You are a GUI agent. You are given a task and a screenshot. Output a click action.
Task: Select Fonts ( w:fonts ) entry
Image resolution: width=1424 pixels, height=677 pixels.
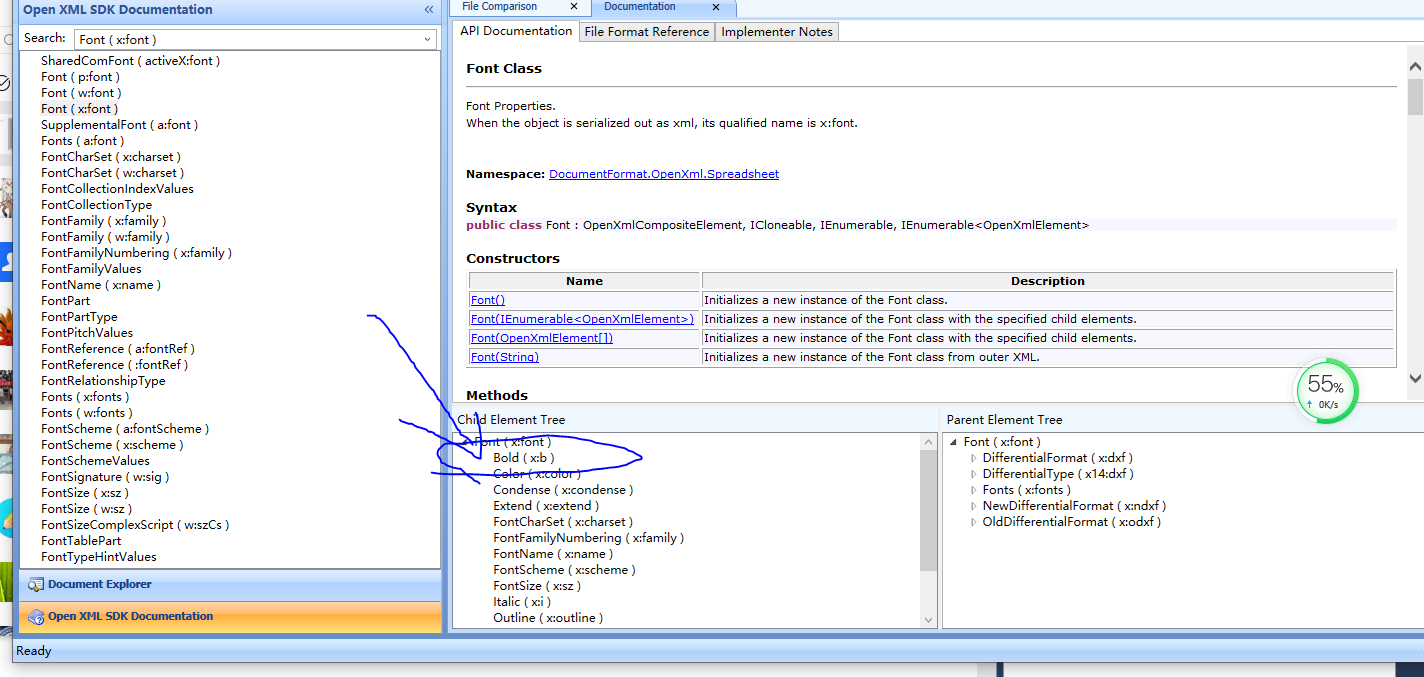87,413
